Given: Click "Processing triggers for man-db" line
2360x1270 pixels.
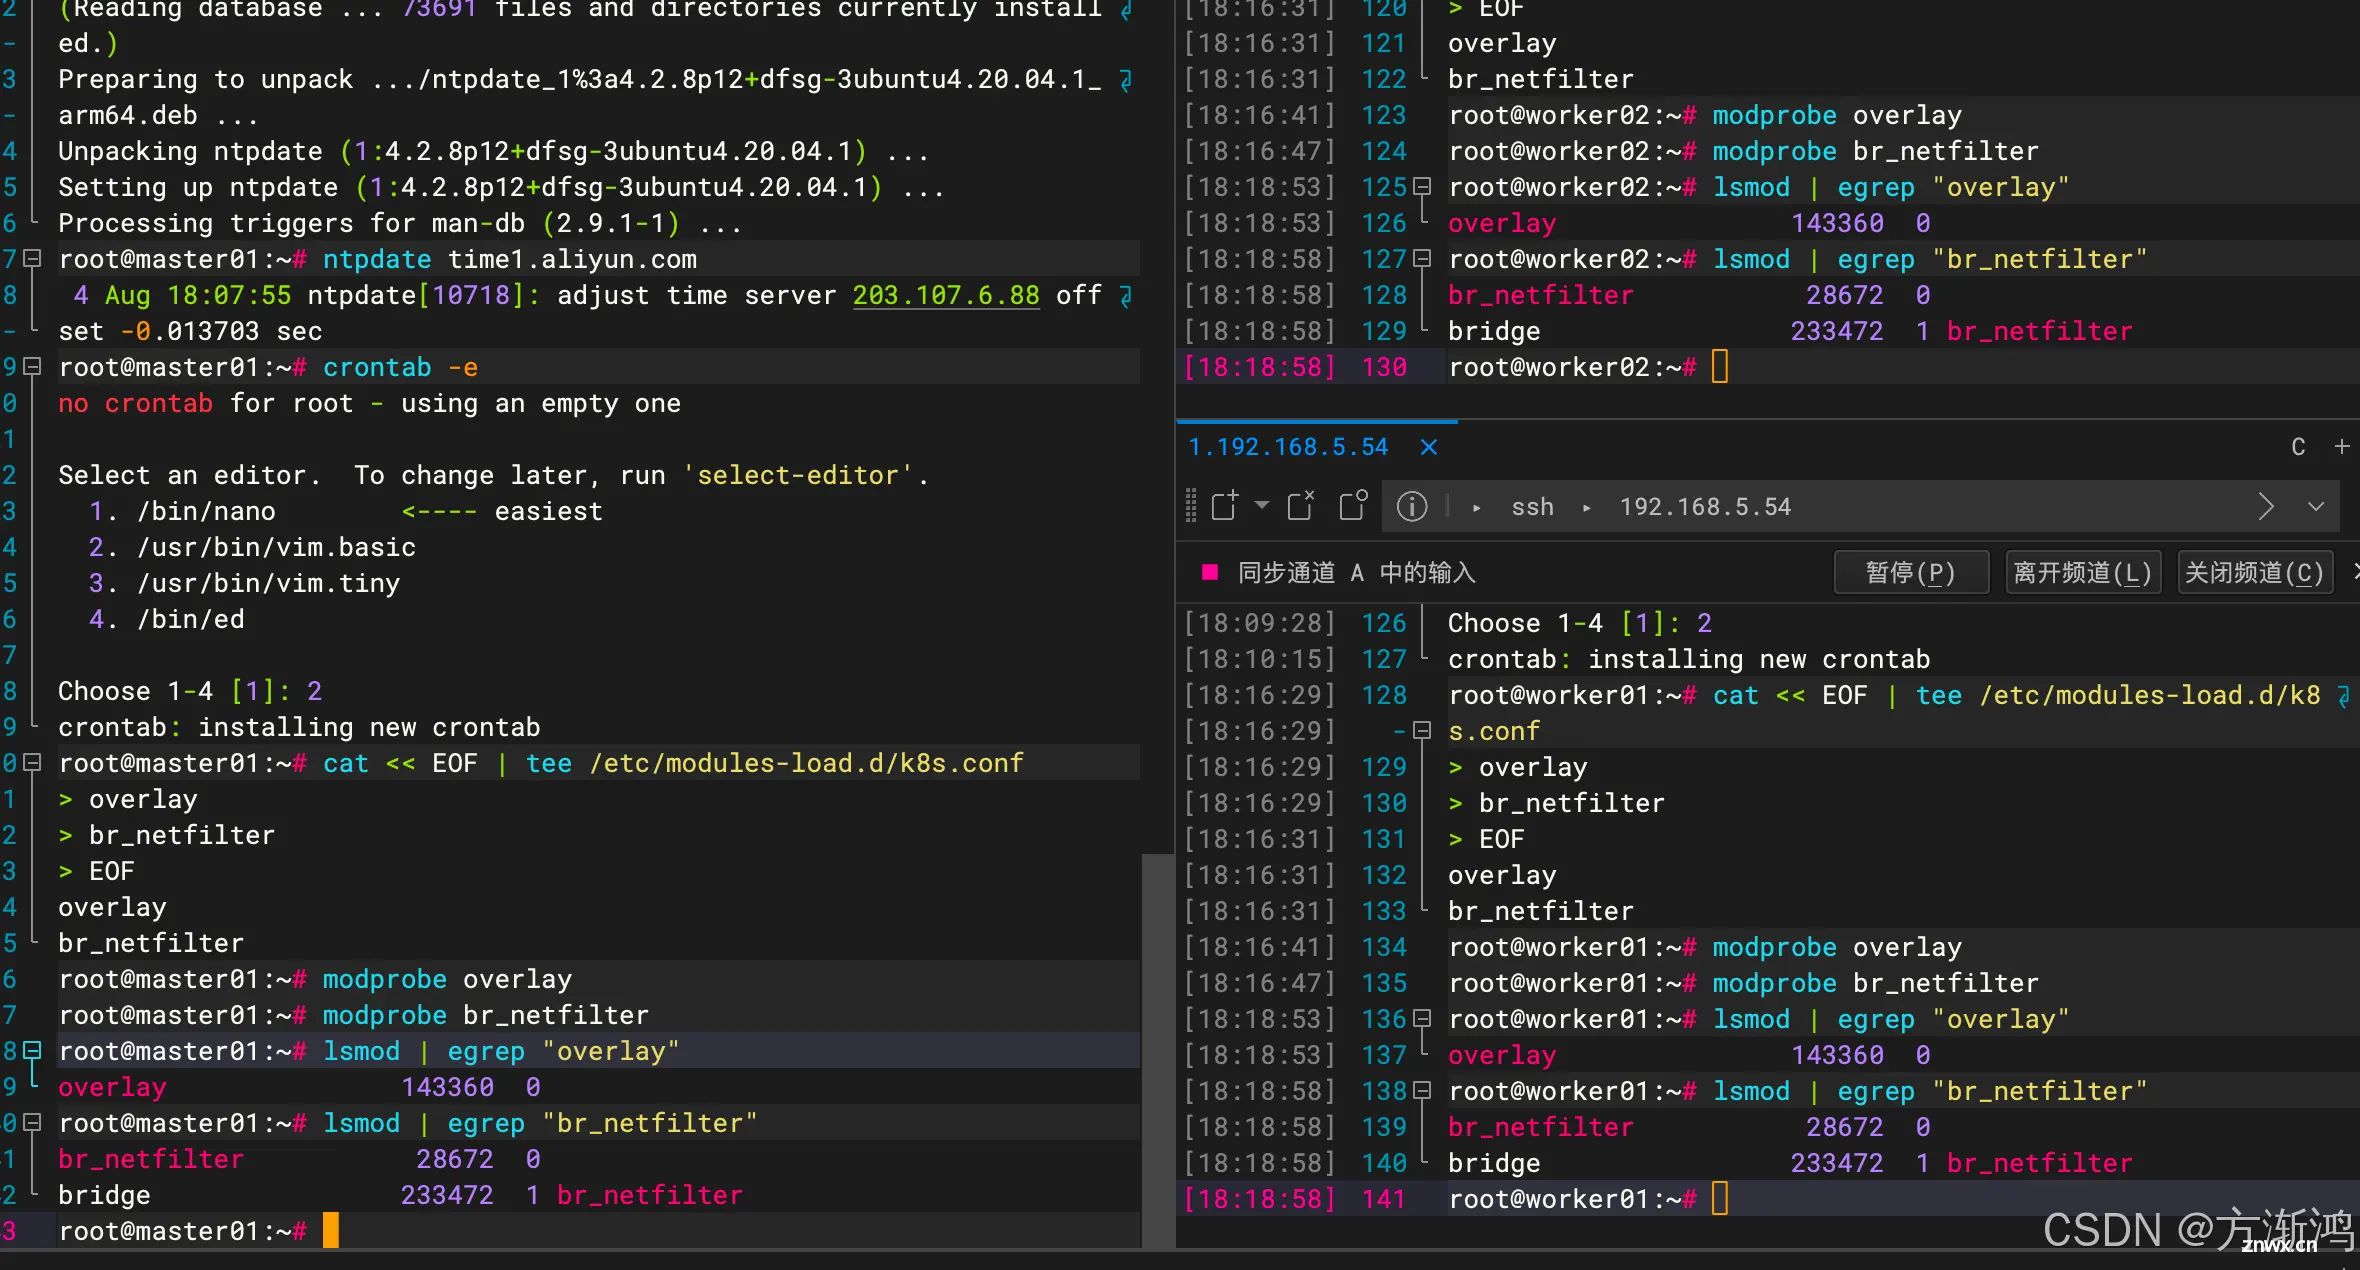Looking at the screenshot, I should [400, 223].
